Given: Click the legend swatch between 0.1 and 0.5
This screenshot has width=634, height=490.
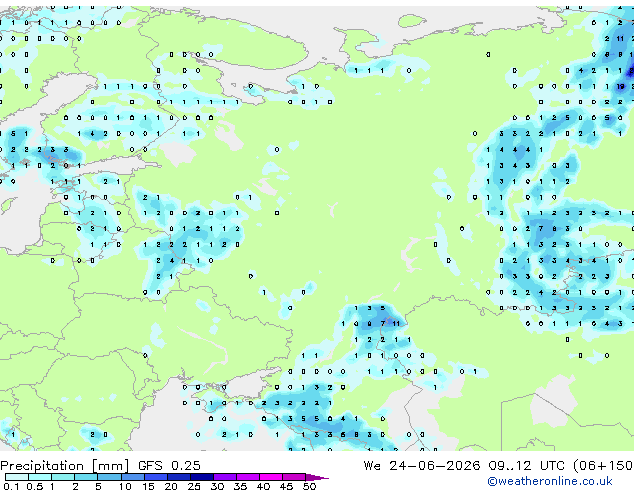Looking at the screenshot, I should (17, 477).
